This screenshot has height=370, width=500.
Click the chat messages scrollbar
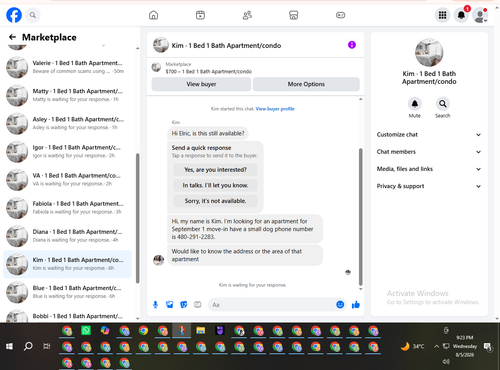click(360, 217)
